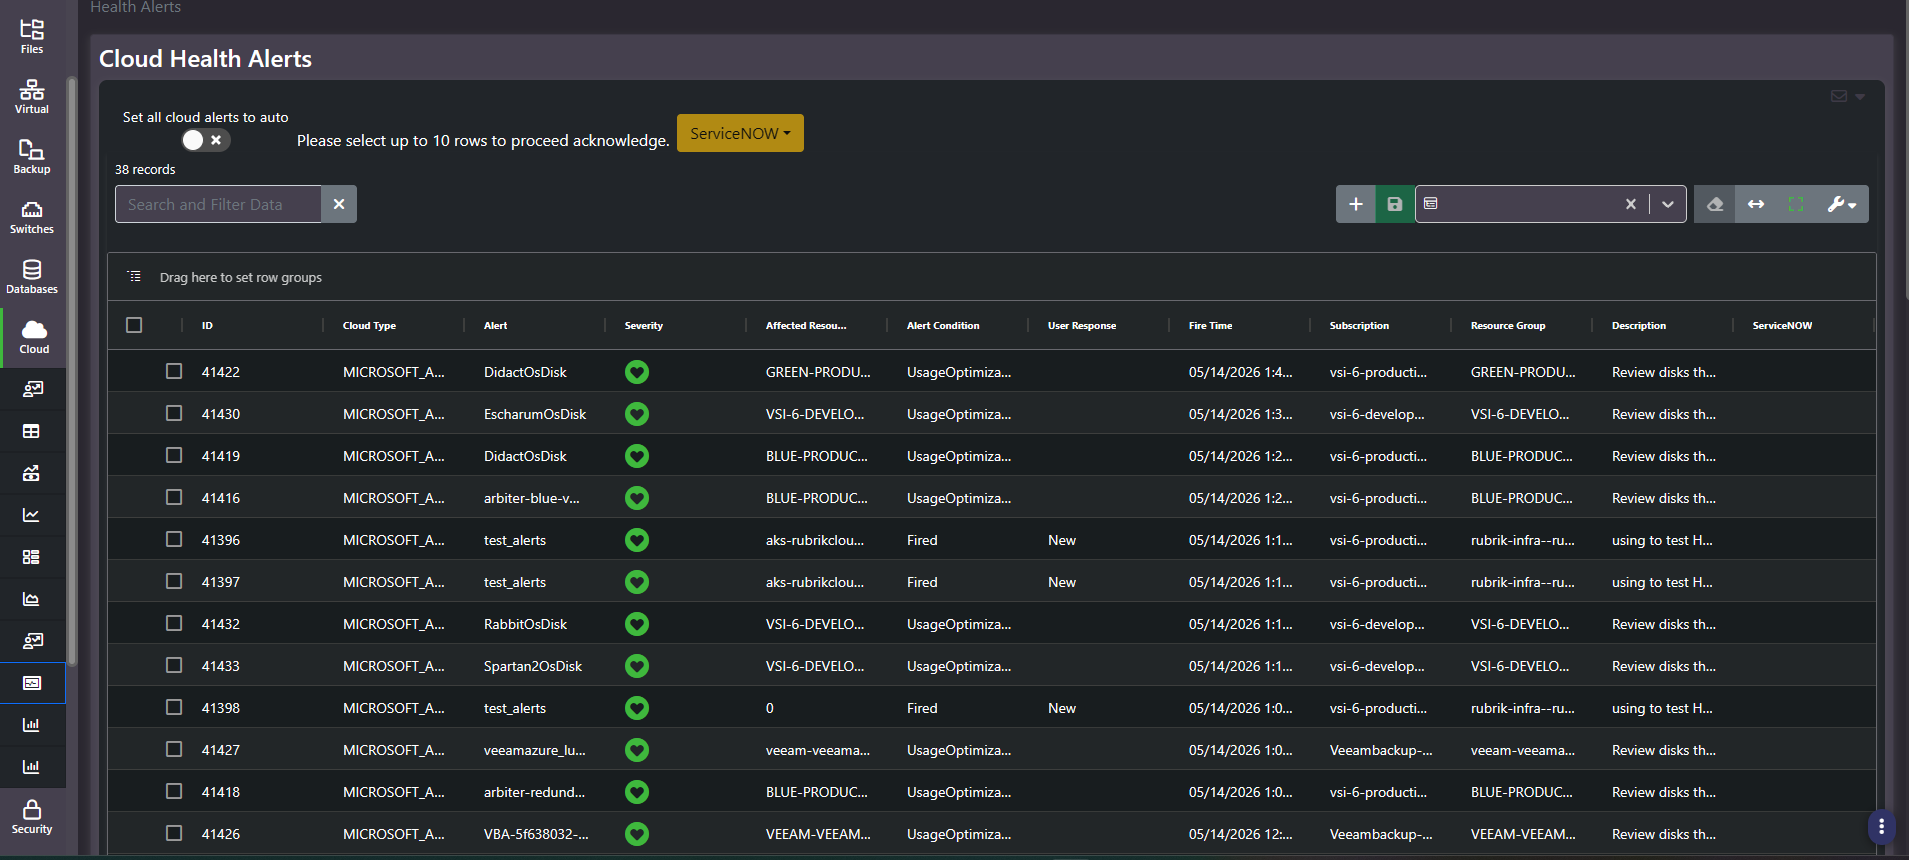This screenshot has width=1909, height=860.
Task: Open the mail envelope icon at top right
Action: 1839,96
